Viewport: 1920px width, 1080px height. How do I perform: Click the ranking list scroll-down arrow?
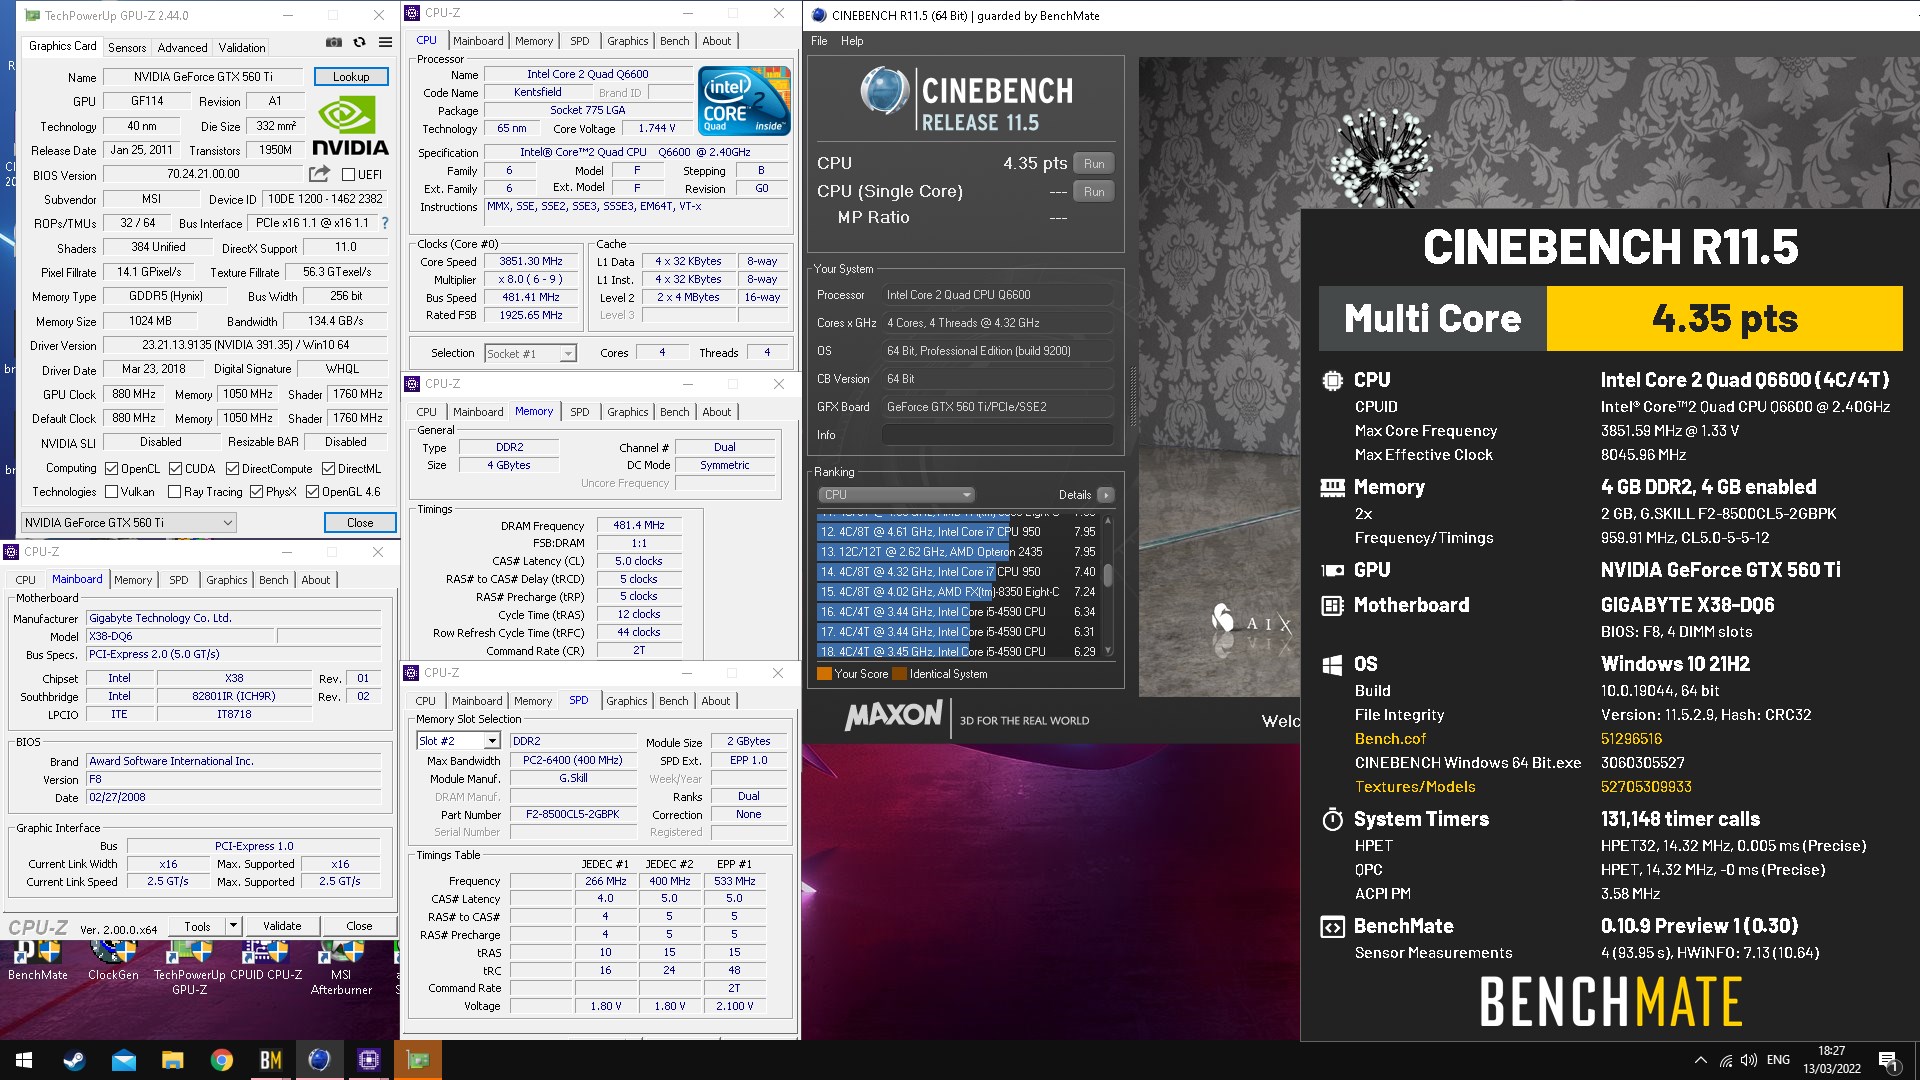point(1108,651)
